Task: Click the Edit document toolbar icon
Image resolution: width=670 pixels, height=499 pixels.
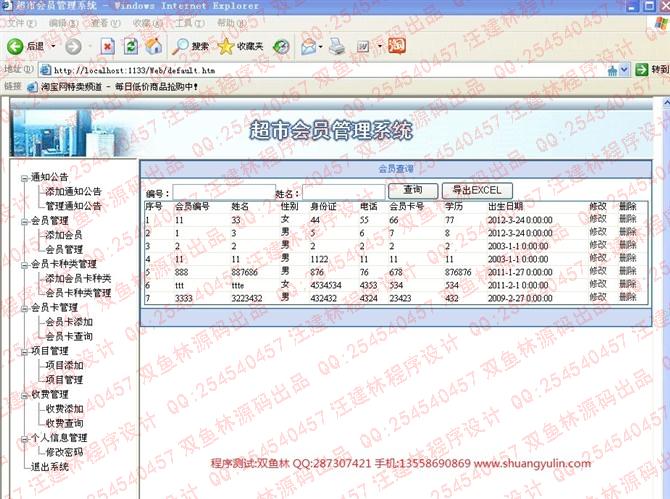Action: (363, 46)
